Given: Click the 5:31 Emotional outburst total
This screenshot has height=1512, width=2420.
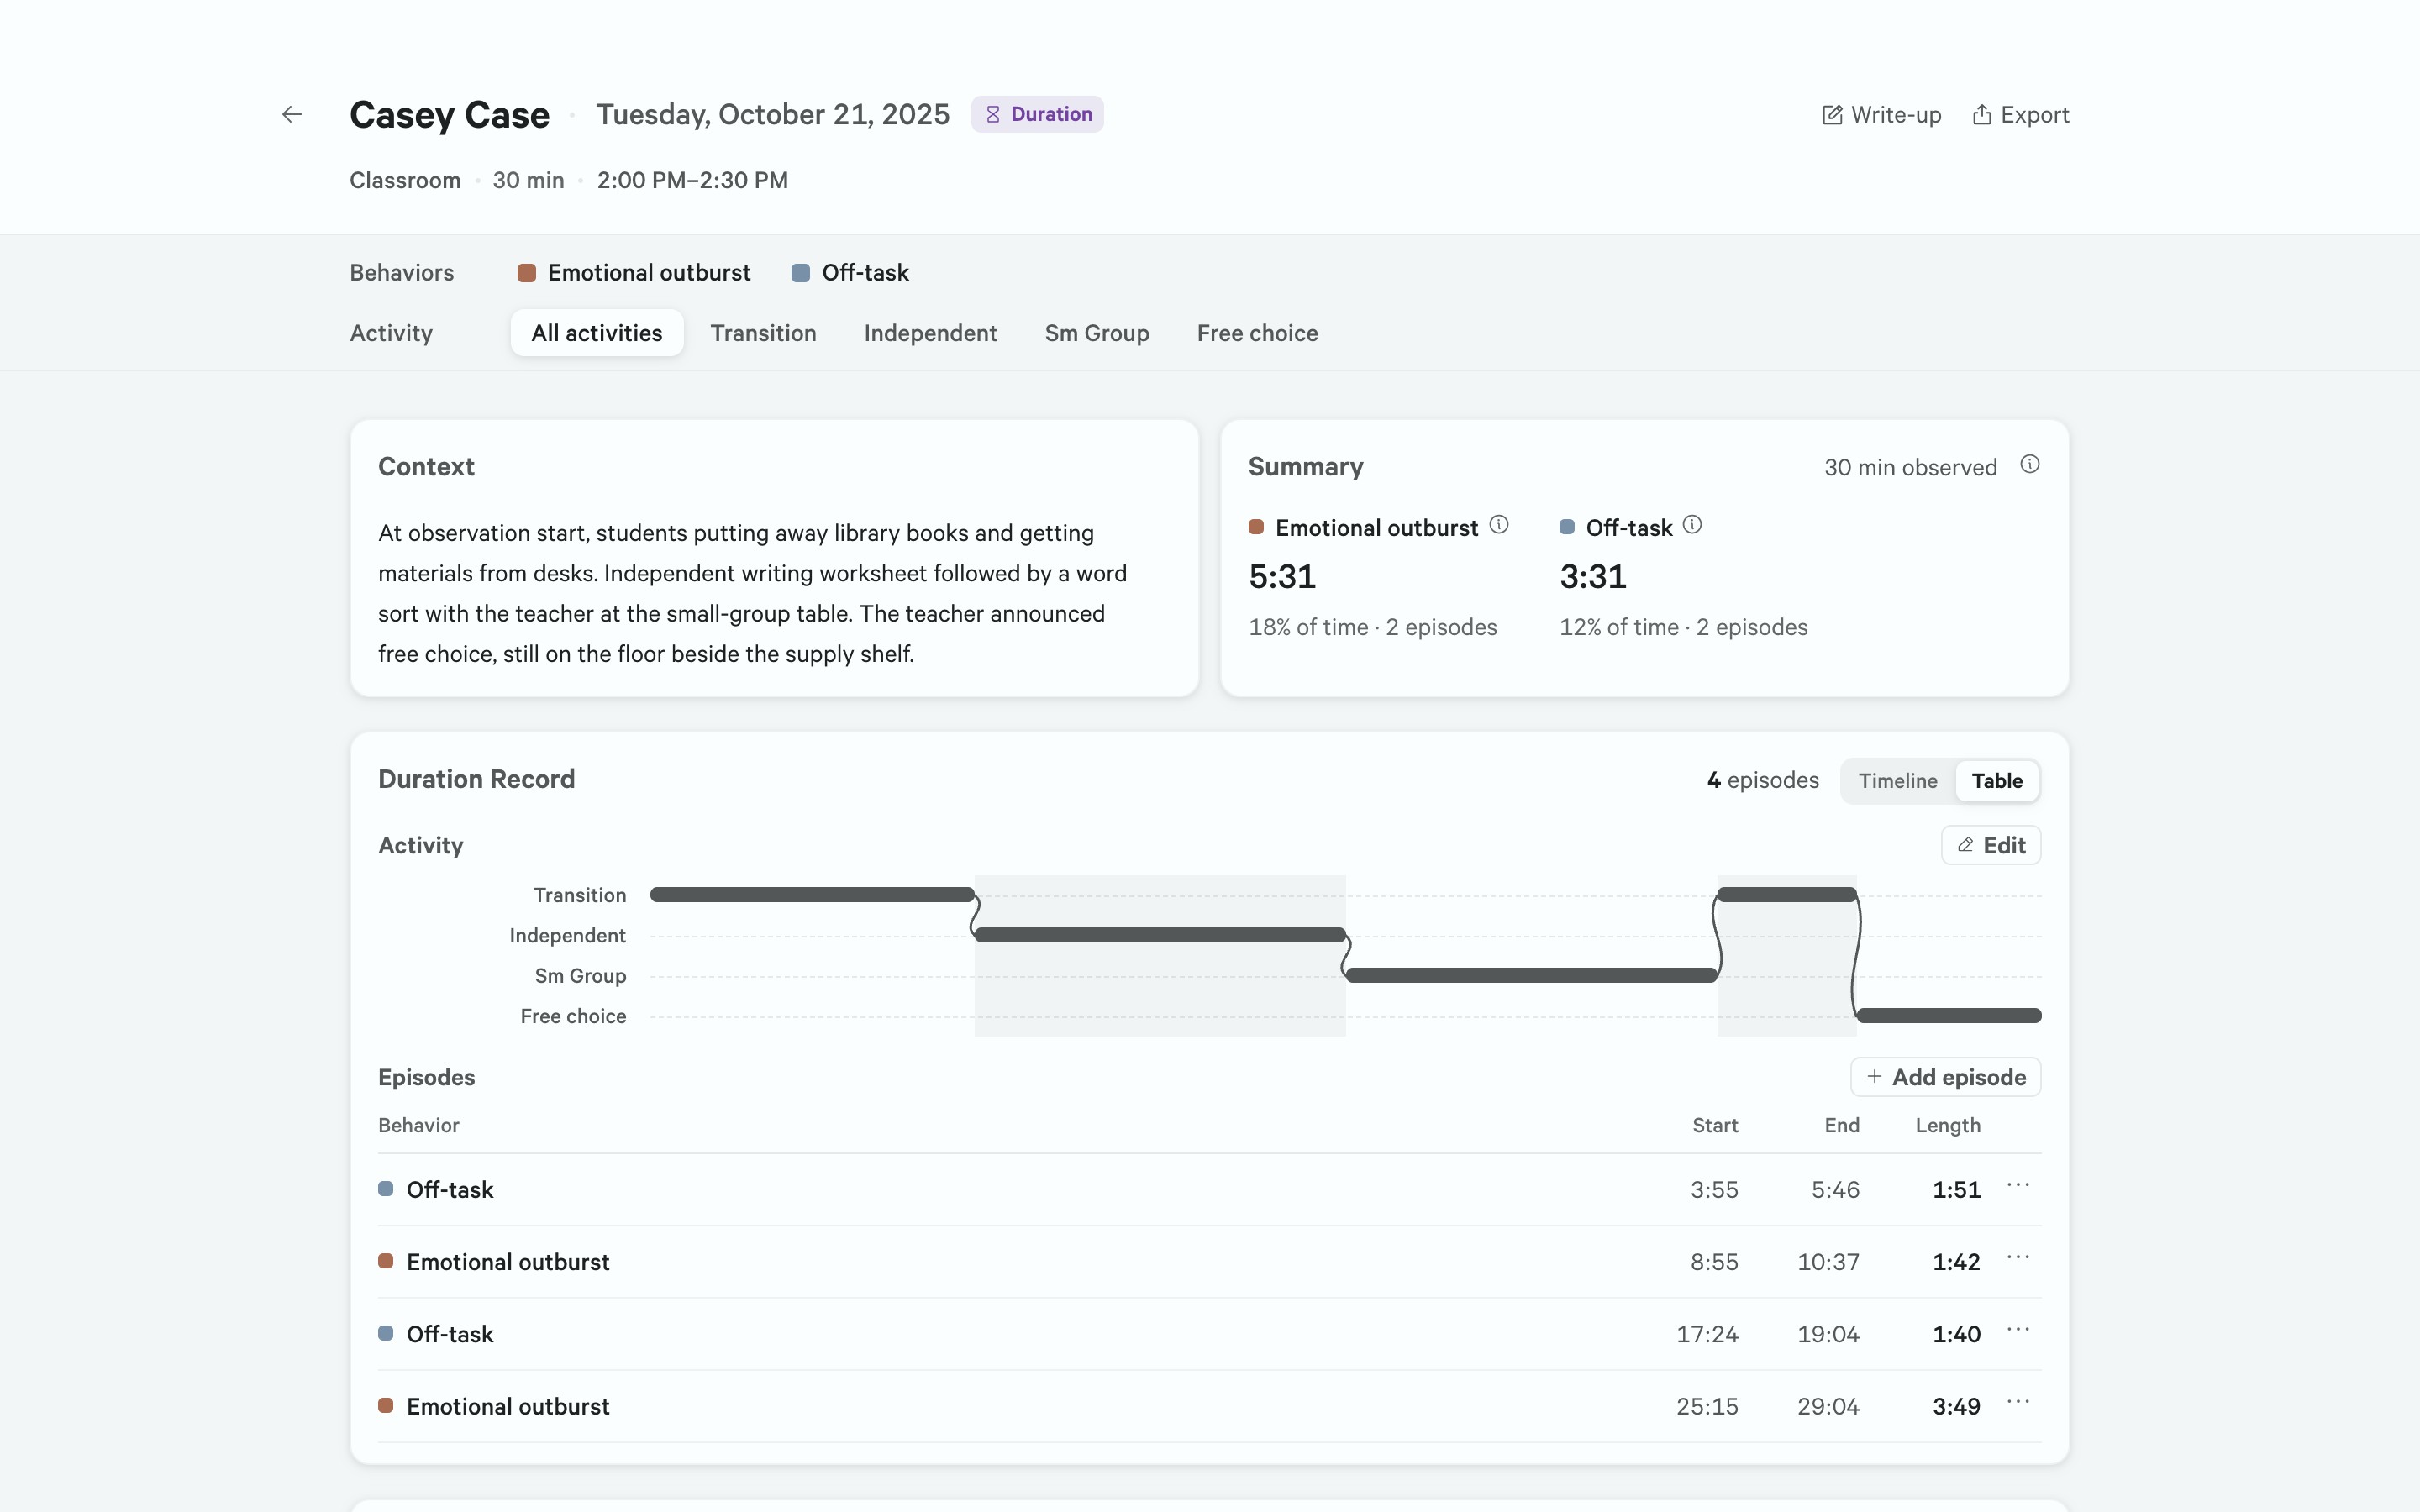Looking at the screenshot, I should (x=1282, y=577).
